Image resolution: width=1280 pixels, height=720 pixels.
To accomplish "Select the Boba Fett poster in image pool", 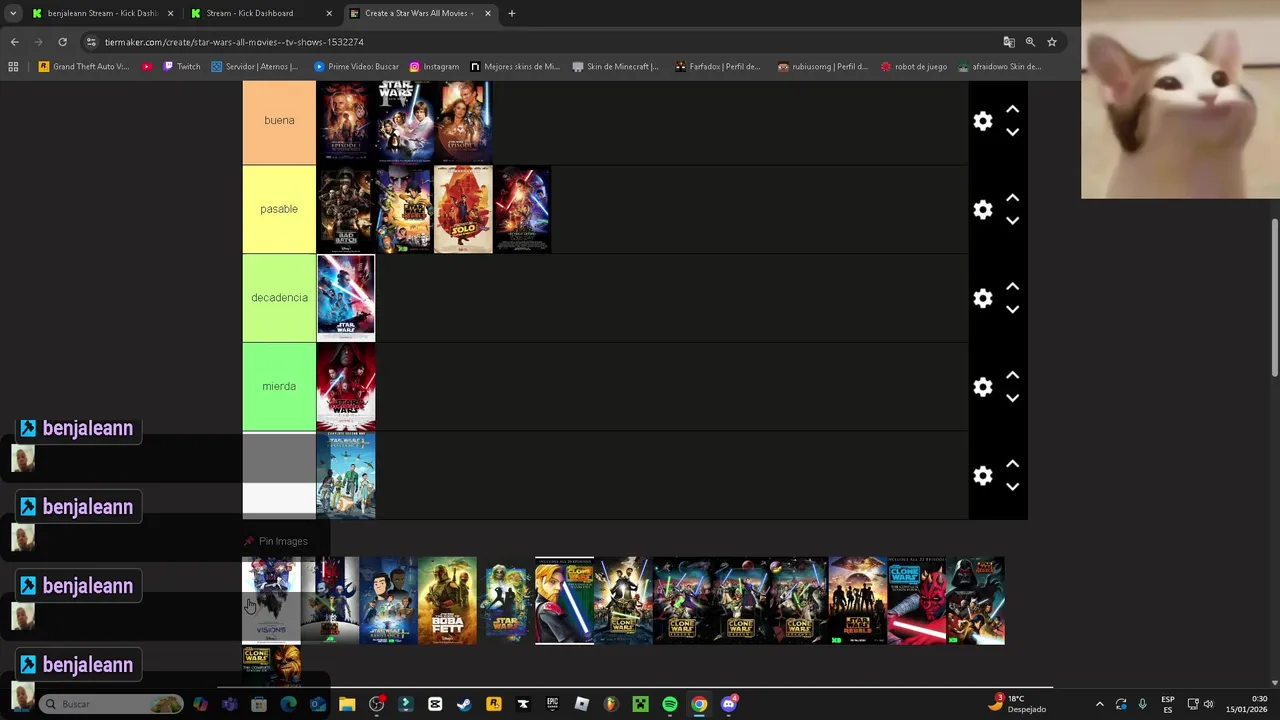I will click(x=447, y=601).
